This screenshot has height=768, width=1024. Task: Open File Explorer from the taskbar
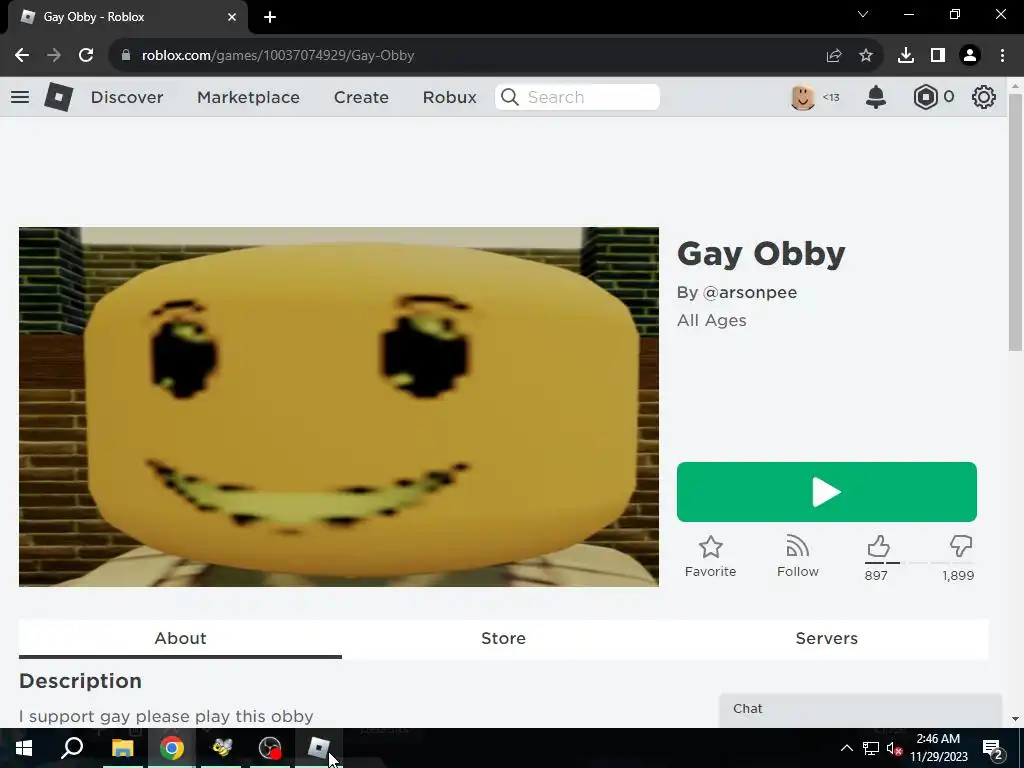[x=122, y=748]
